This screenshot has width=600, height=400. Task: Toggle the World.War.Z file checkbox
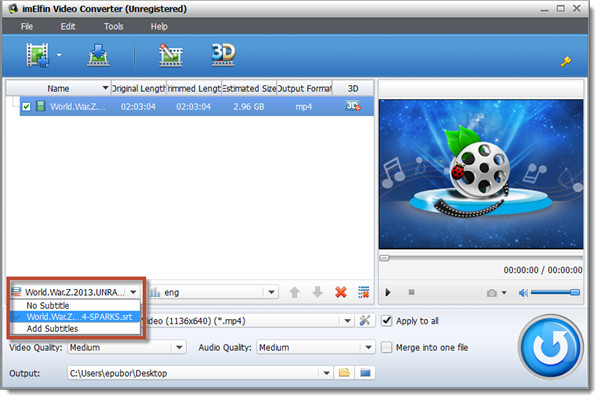coord(26,106)
